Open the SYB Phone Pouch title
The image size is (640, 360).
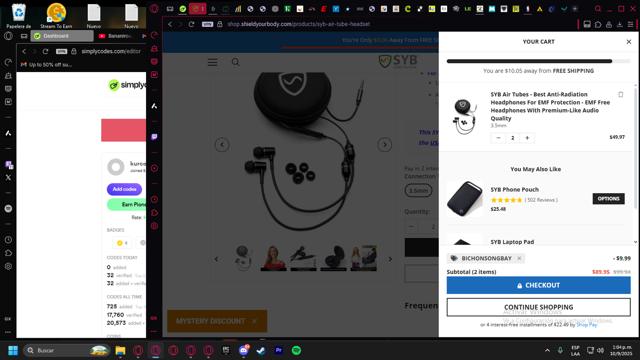514,190
